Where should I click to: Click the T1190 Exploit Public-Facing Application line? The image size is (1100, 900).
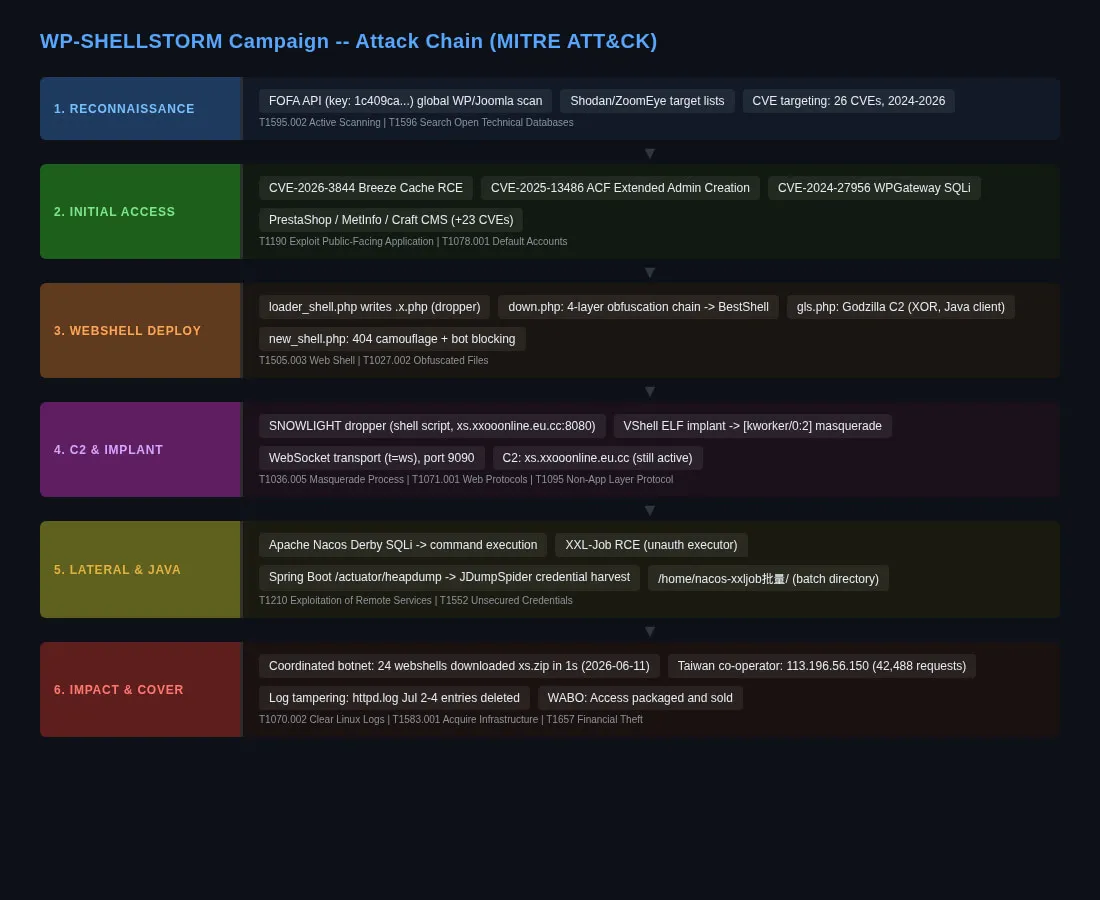pos(413,242)
